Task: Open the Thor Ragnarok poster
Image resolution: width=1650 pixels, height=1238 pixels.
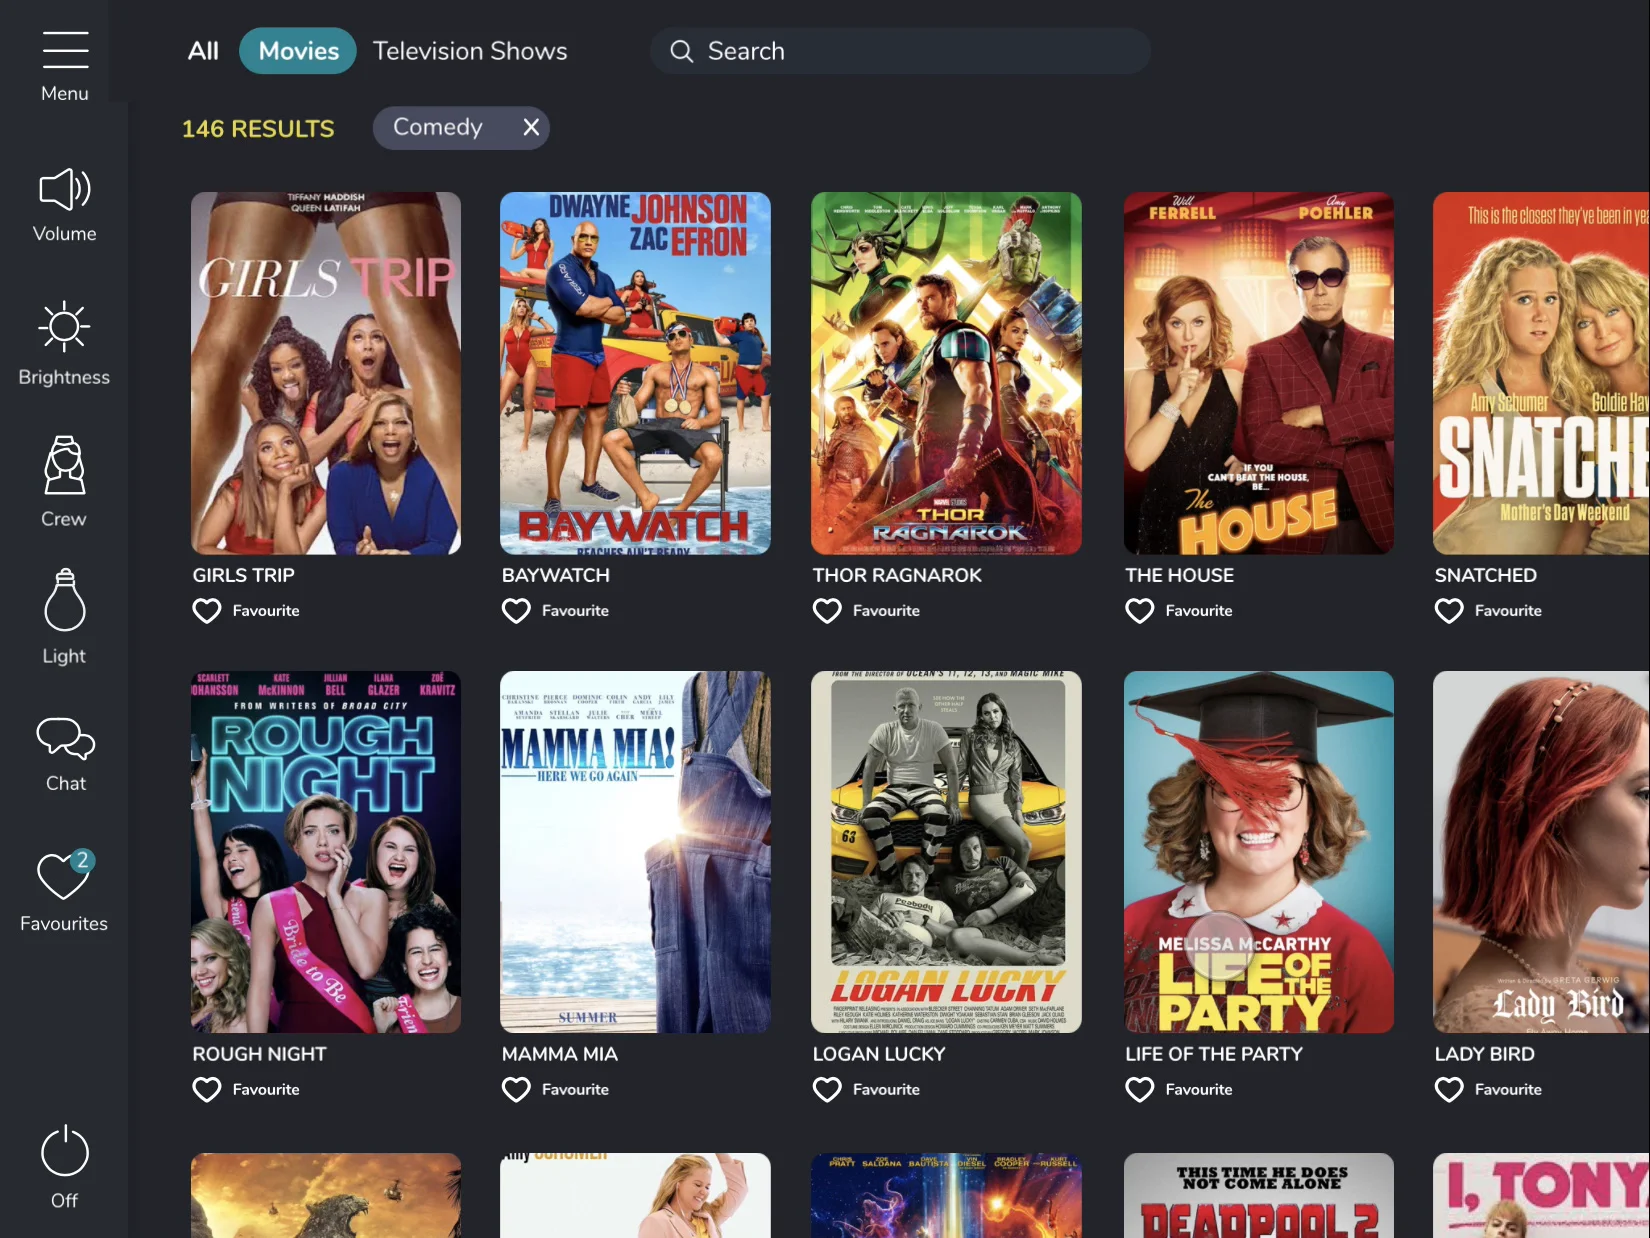Action: point(946,373)
